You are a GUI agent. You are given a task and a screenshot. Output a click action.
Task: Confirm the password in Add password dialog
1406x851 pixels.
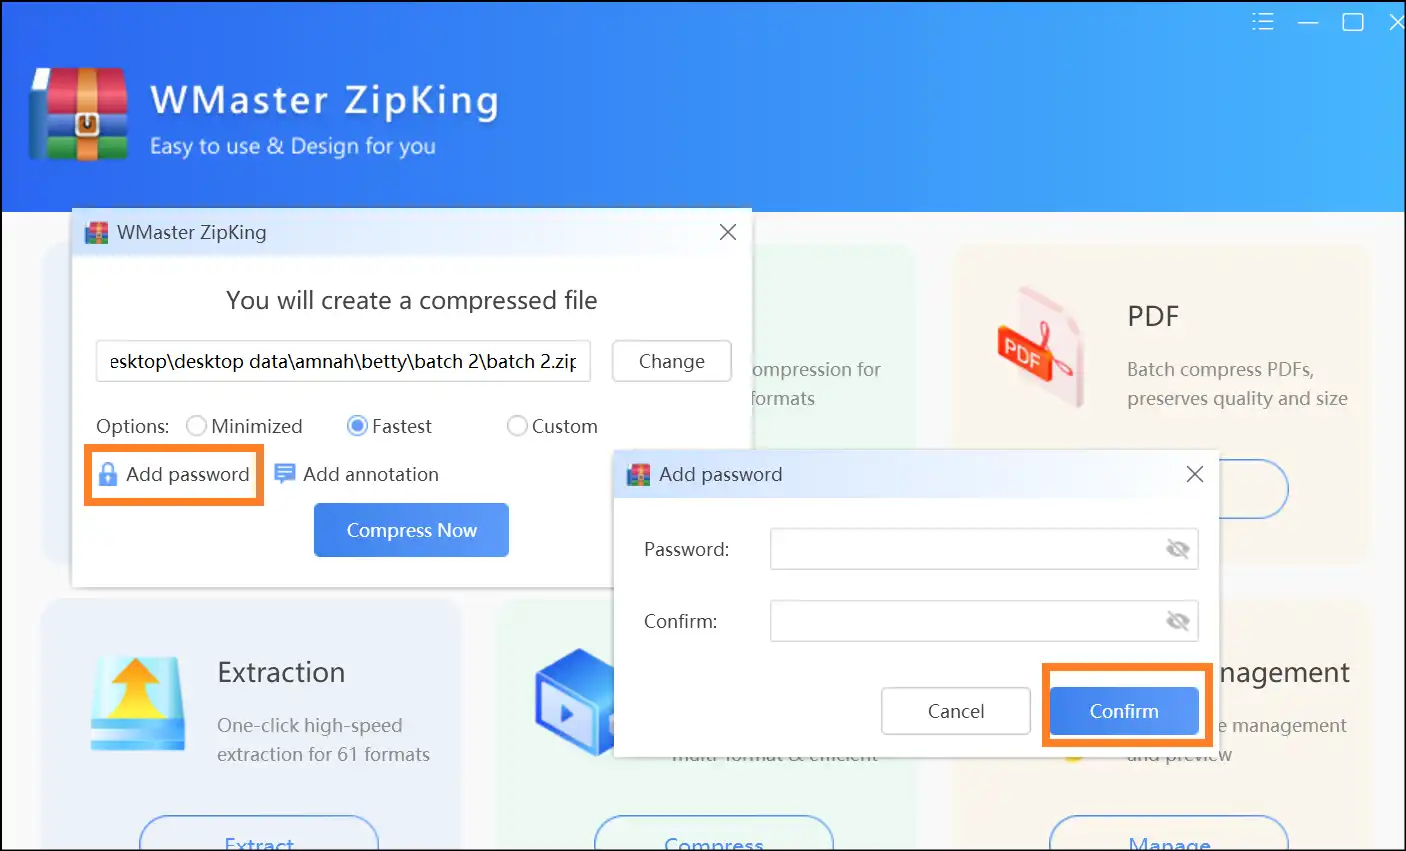click(x=1124, y=711)
